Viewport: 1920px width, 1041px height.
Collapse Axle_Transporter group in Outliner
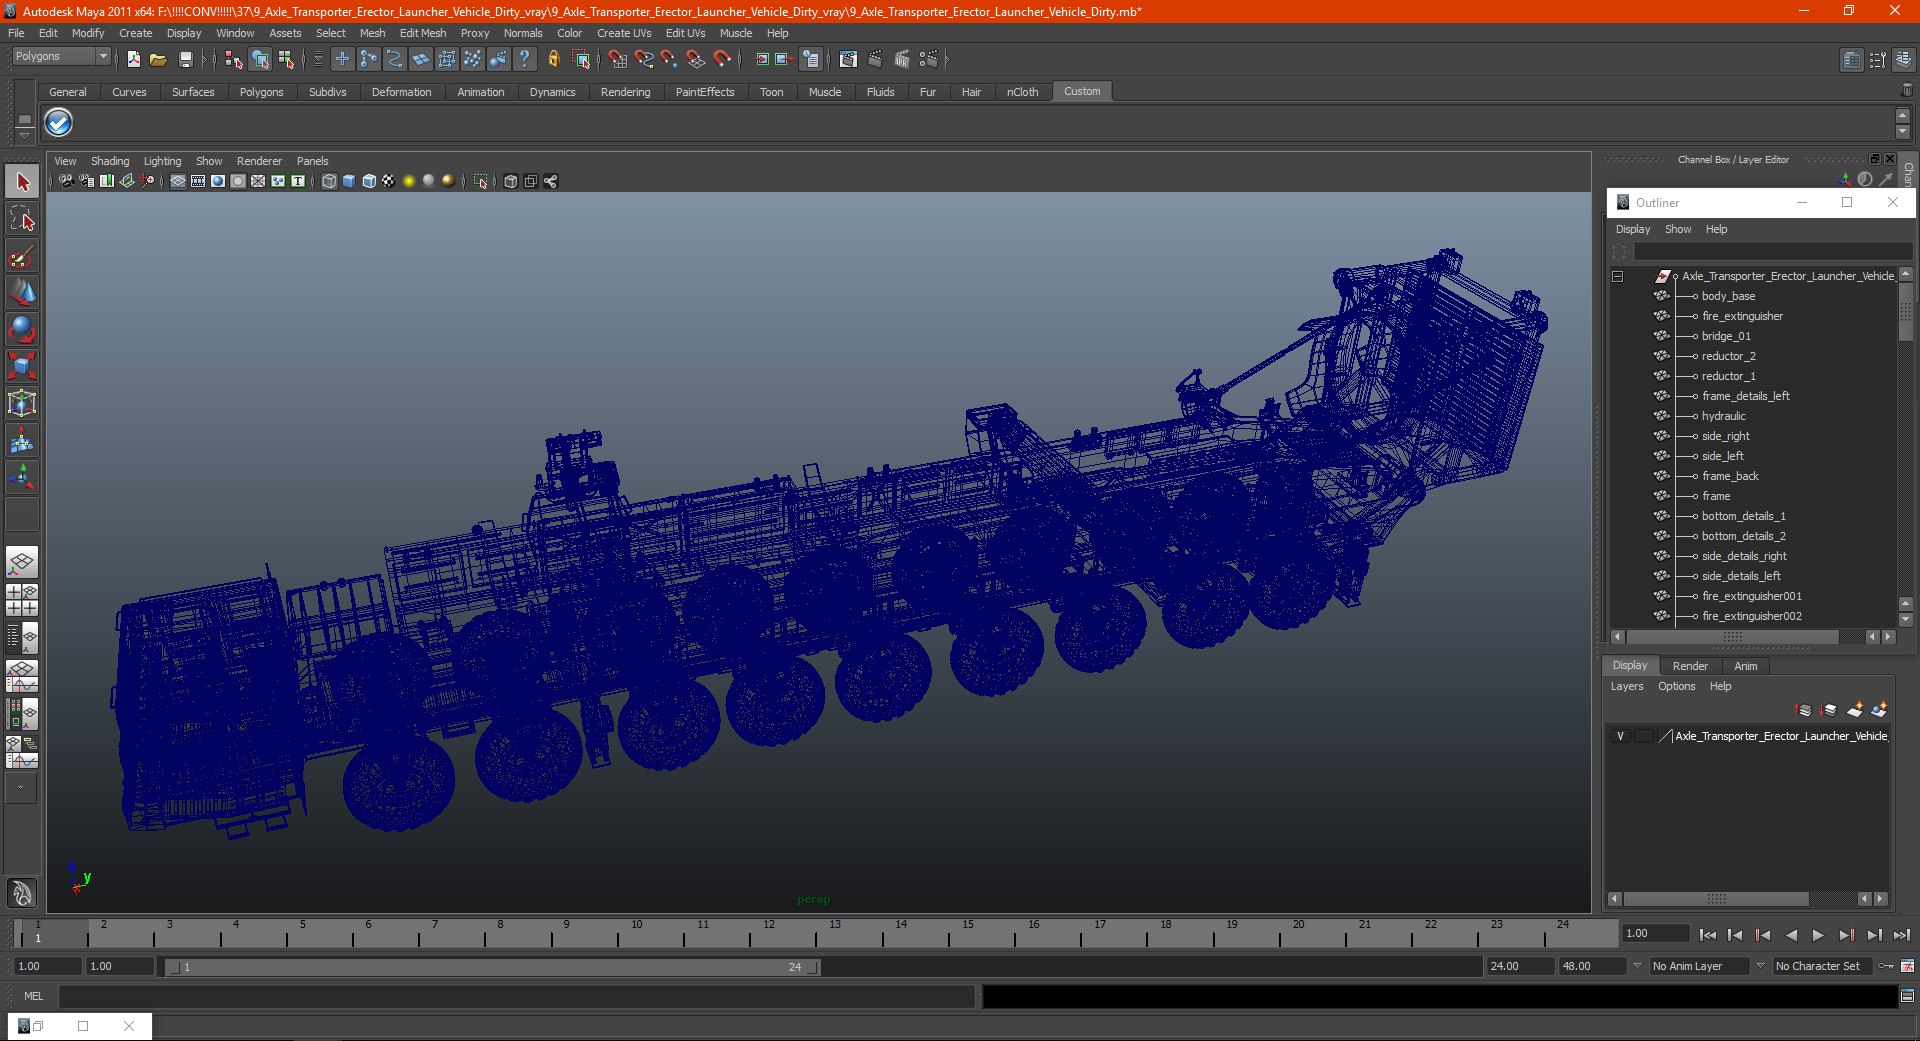click(1617, 276)
